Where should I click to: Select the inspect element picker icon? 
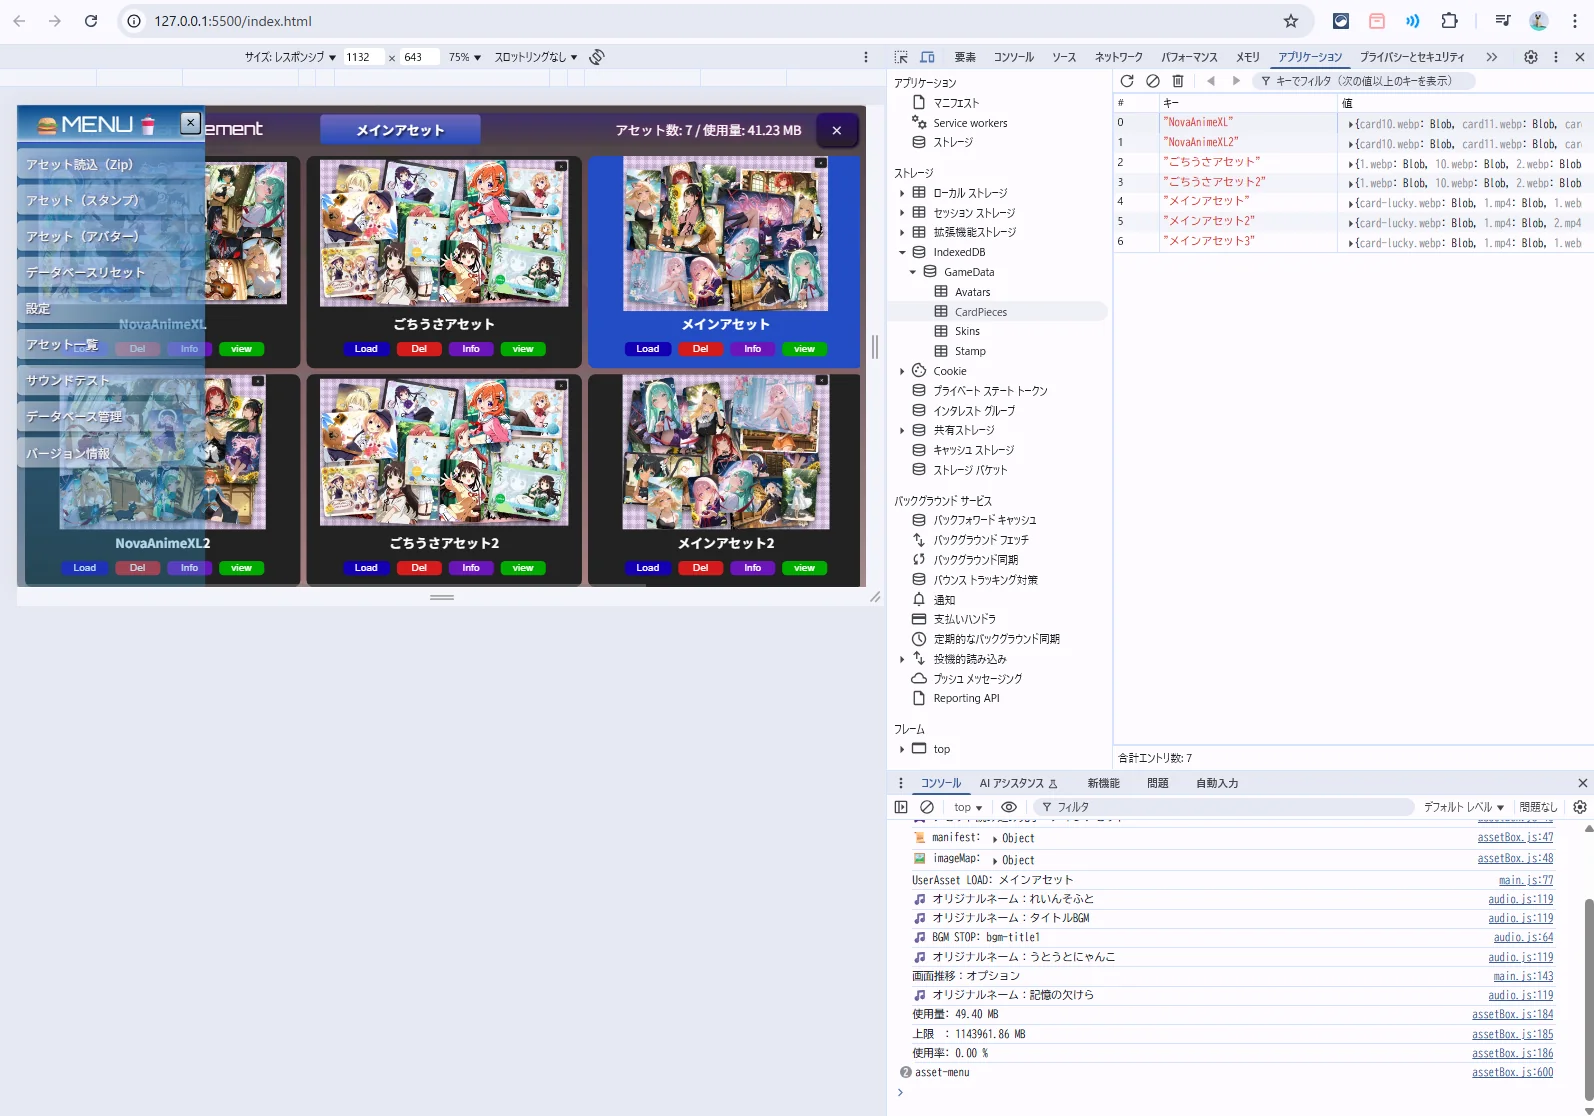point(901,57)
